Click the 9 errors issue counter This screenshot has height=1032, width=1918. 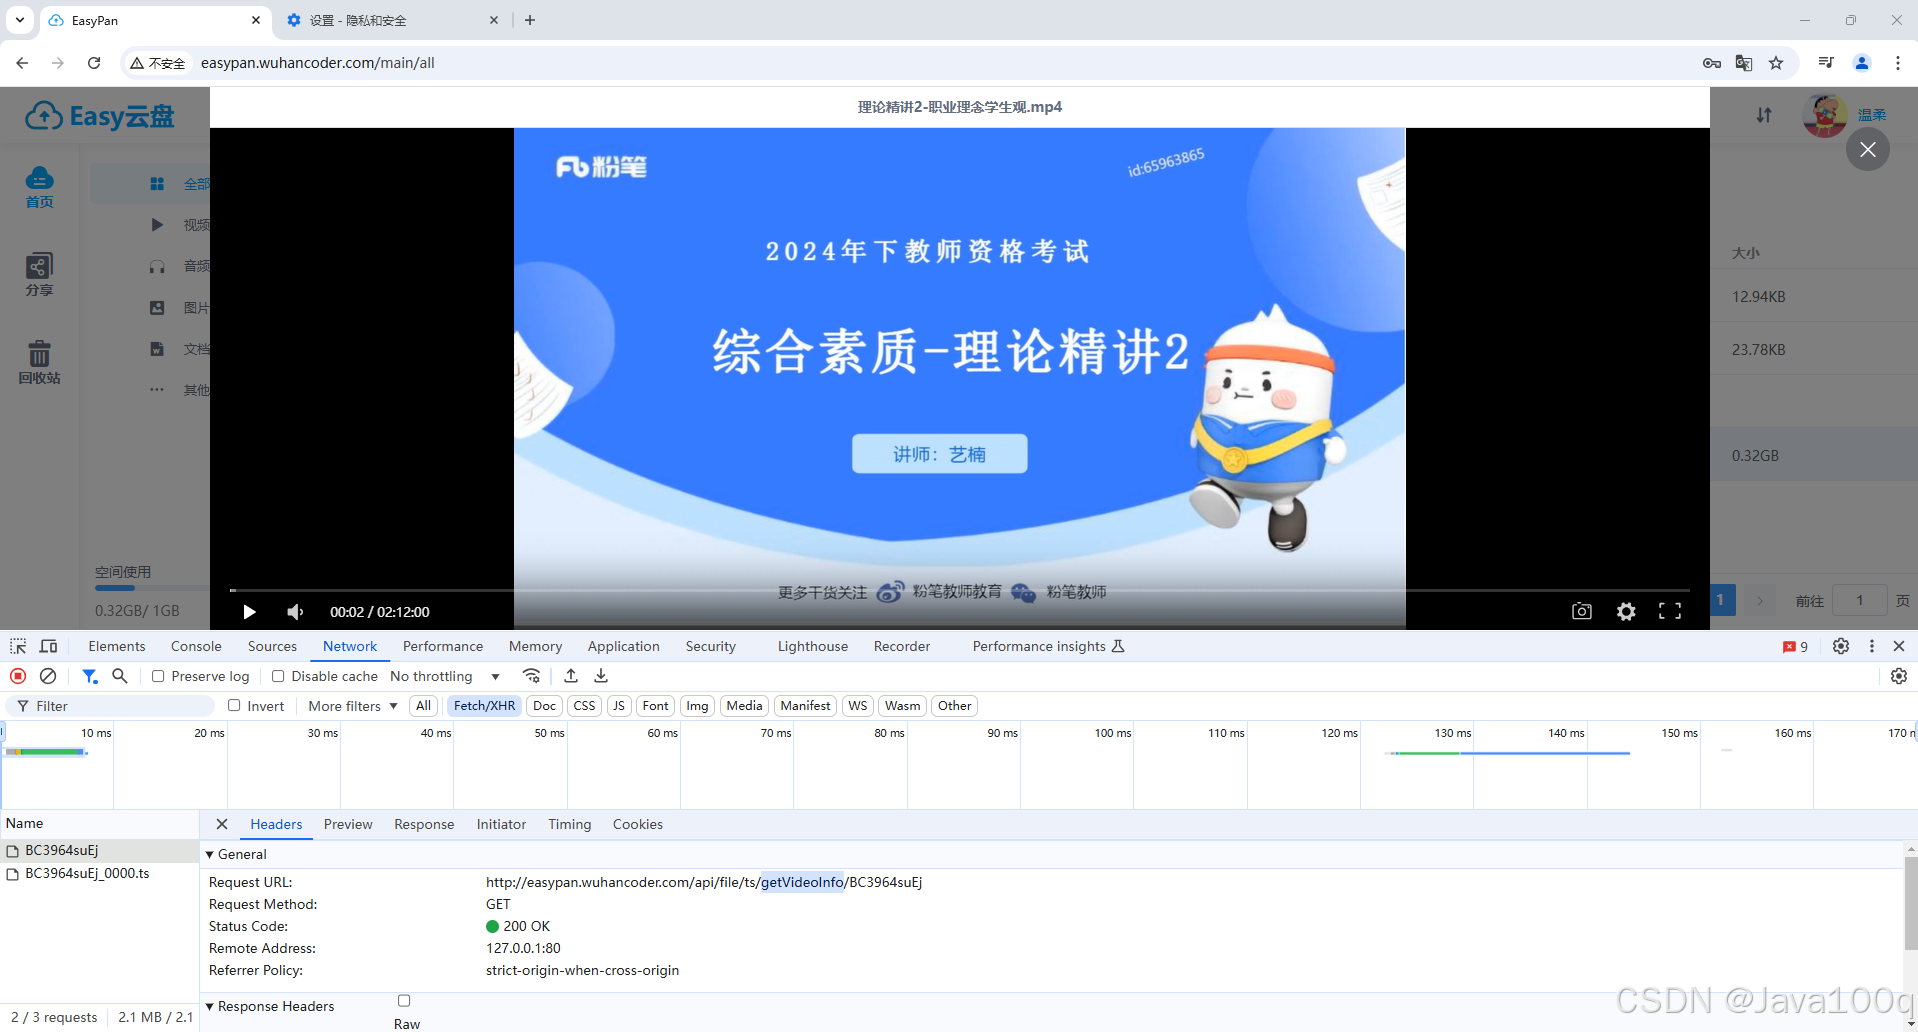[1796, 647]
